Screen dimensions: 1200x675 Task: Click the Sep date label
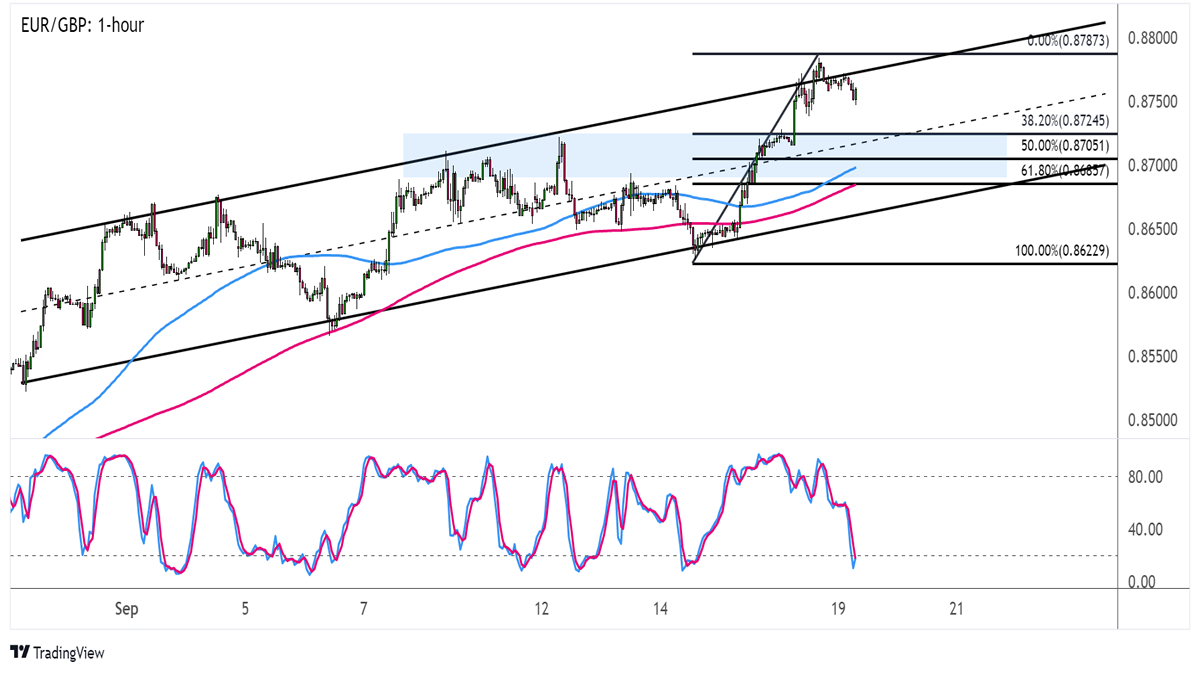(126, 608)
